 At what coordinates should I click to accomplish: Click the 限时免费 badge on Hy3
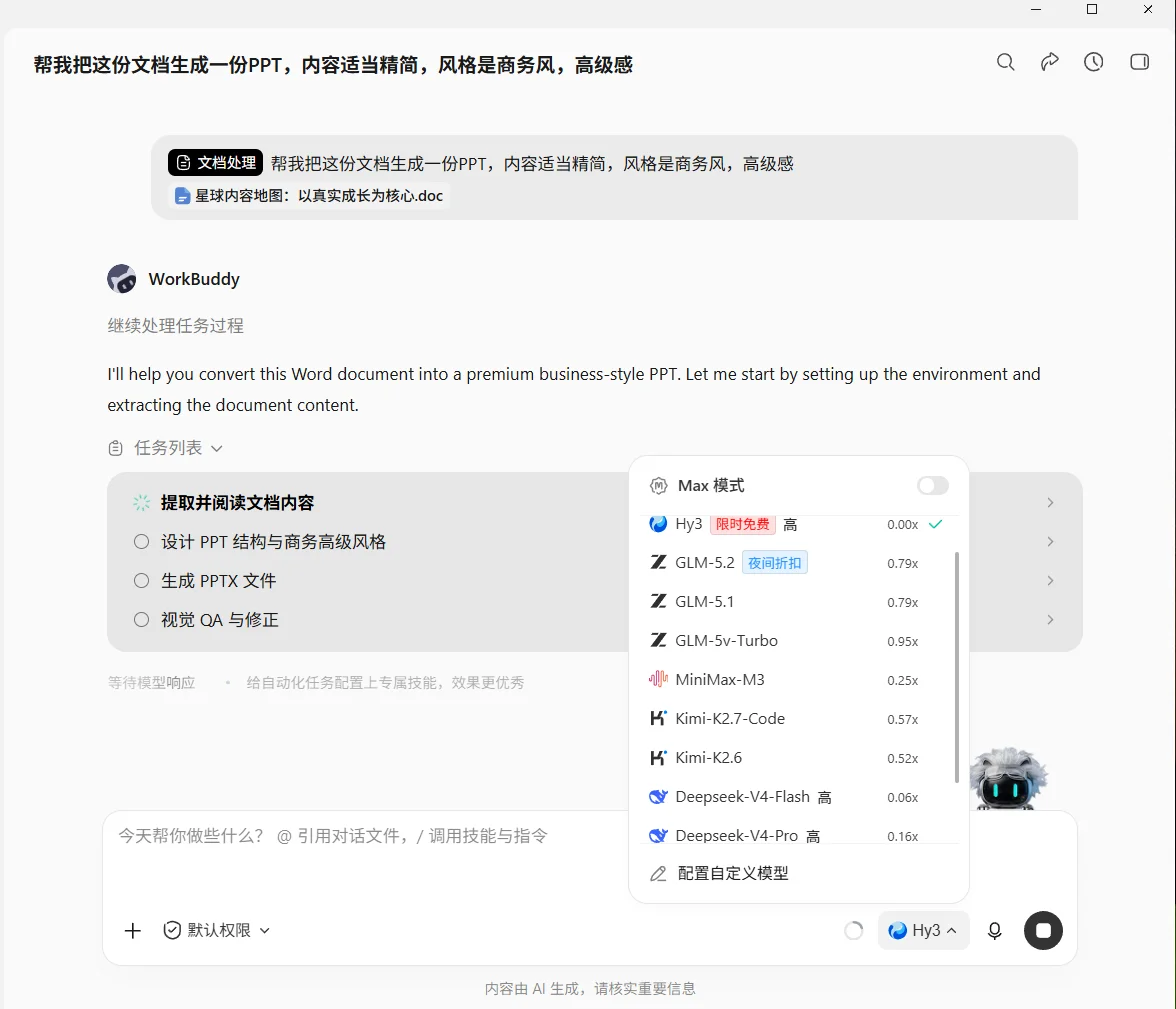(x=742, y=524)
